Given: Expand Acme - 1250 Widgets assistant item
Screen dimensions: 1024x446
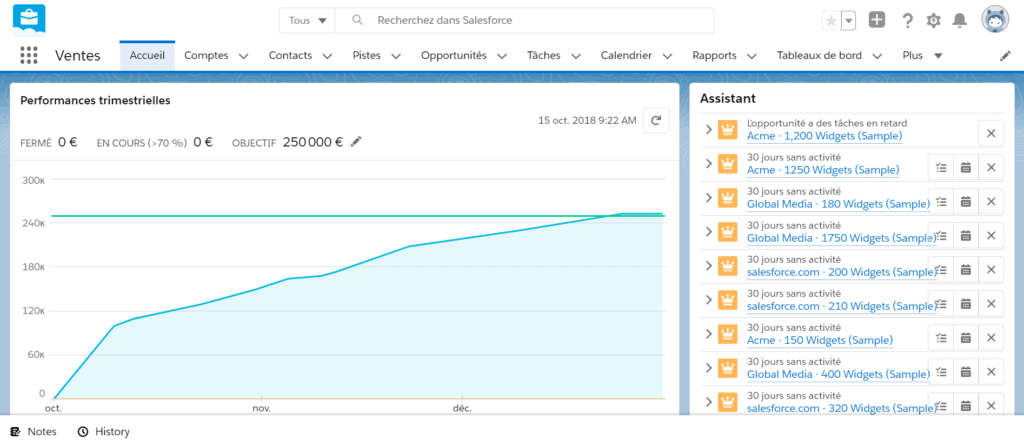Looking at the screenshot, I should click(x=708, y=163).
